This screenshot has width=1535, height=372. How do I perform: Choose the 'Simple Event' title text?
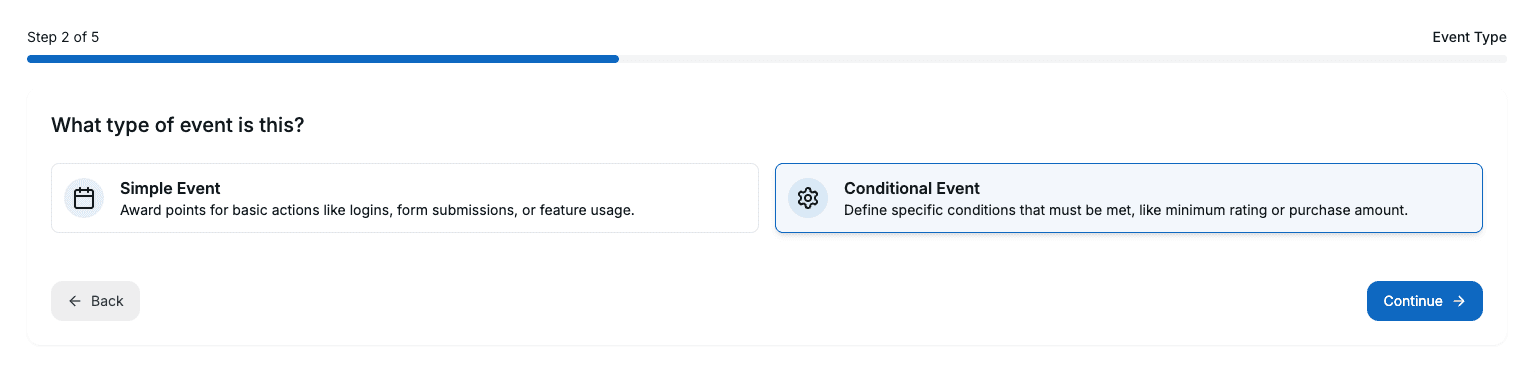coord(170,188)
